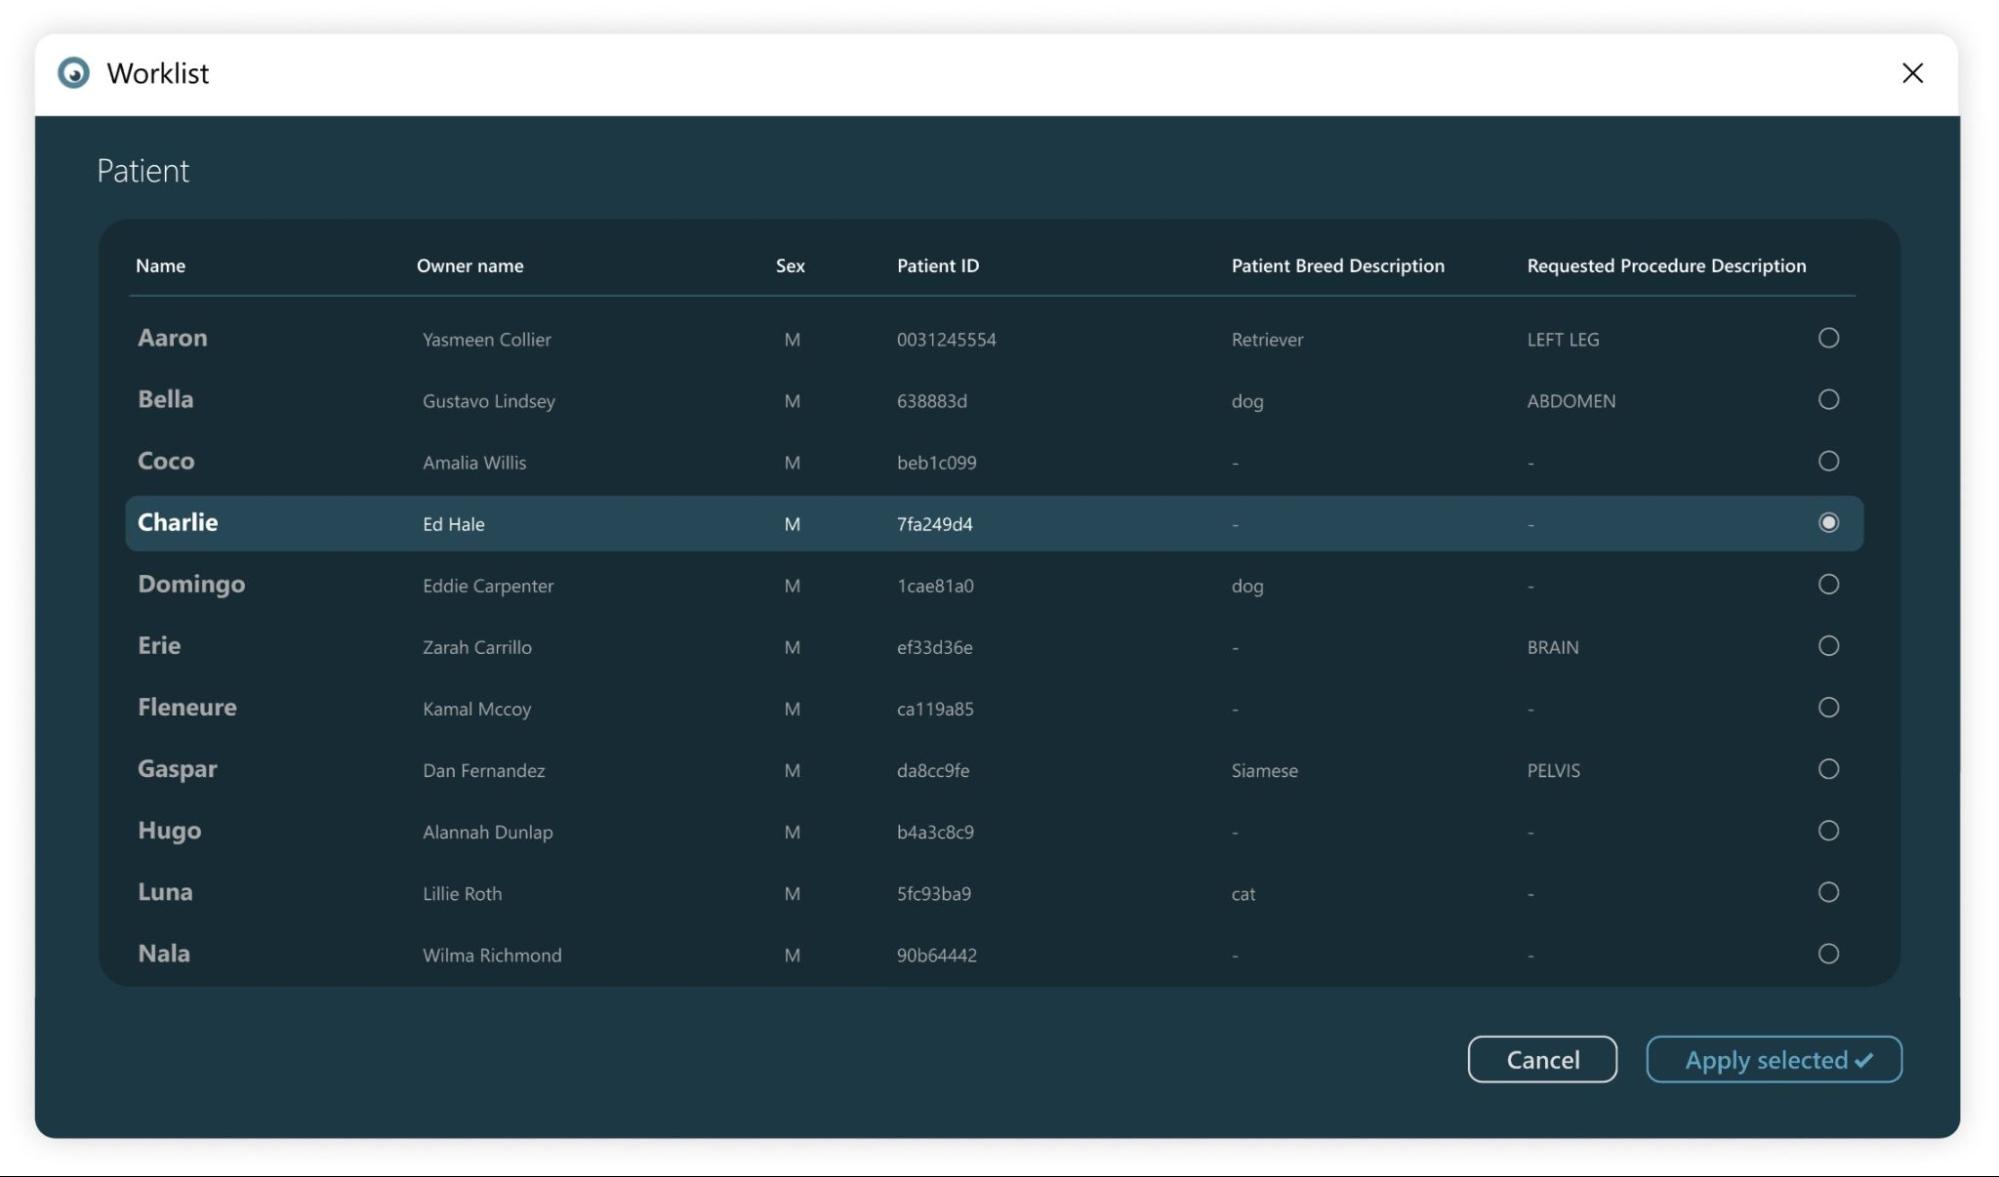This screenshot has width=1999, height=1177.
Task: Select the radio button for Aaron
Action: [x=1828, y=338]
